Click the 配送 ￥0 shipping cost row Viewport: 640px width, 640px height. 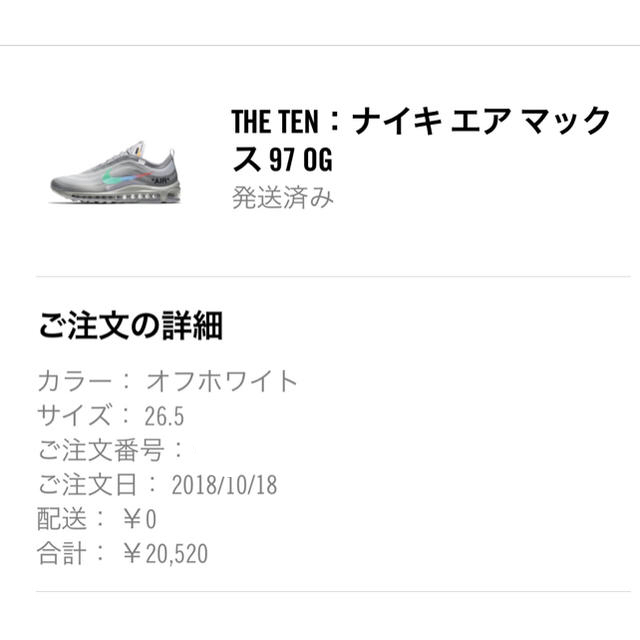pyautogui.click(x=97, y=519)
